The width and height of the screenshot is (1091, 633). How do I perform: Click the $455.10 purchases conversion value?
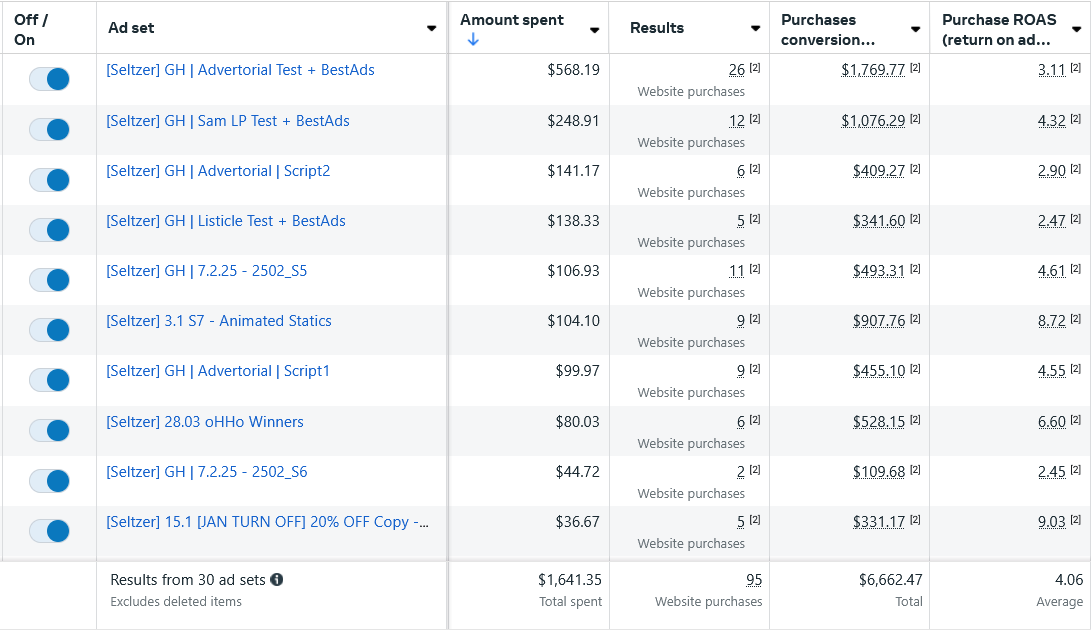pyautogui.click(x=879, y=371)
